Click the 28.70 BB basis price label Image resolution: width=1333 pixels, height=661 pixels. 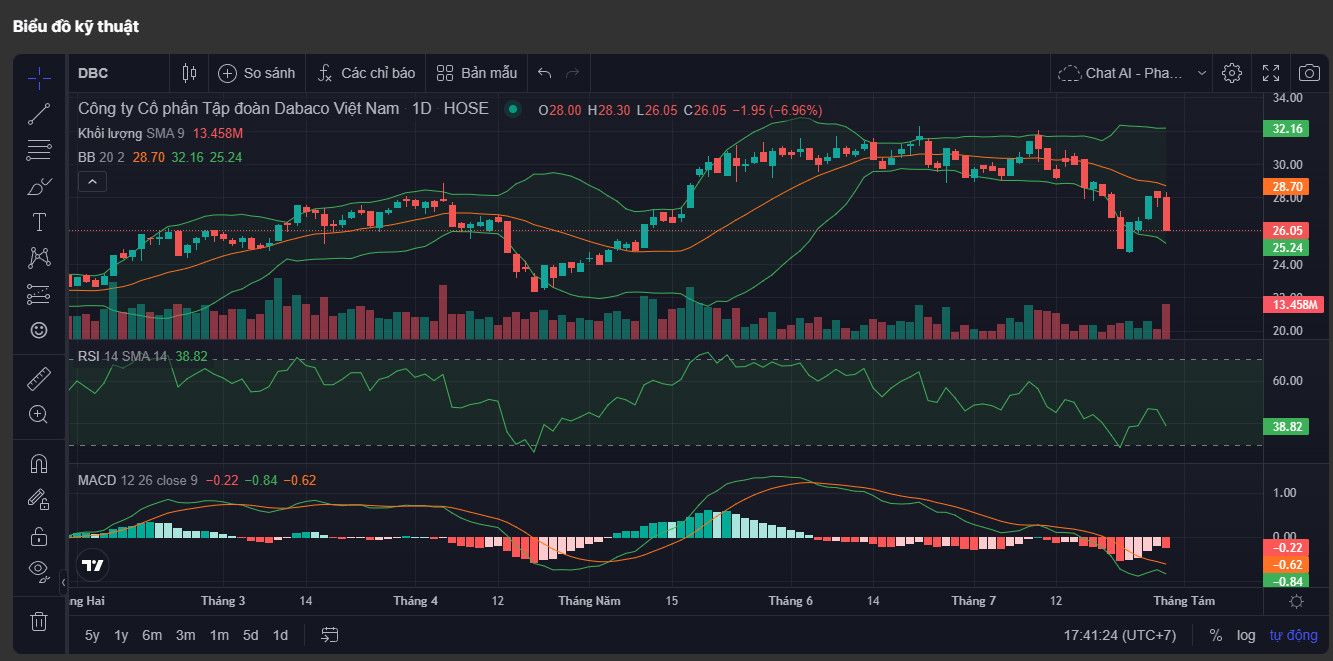click(1286, 186)
